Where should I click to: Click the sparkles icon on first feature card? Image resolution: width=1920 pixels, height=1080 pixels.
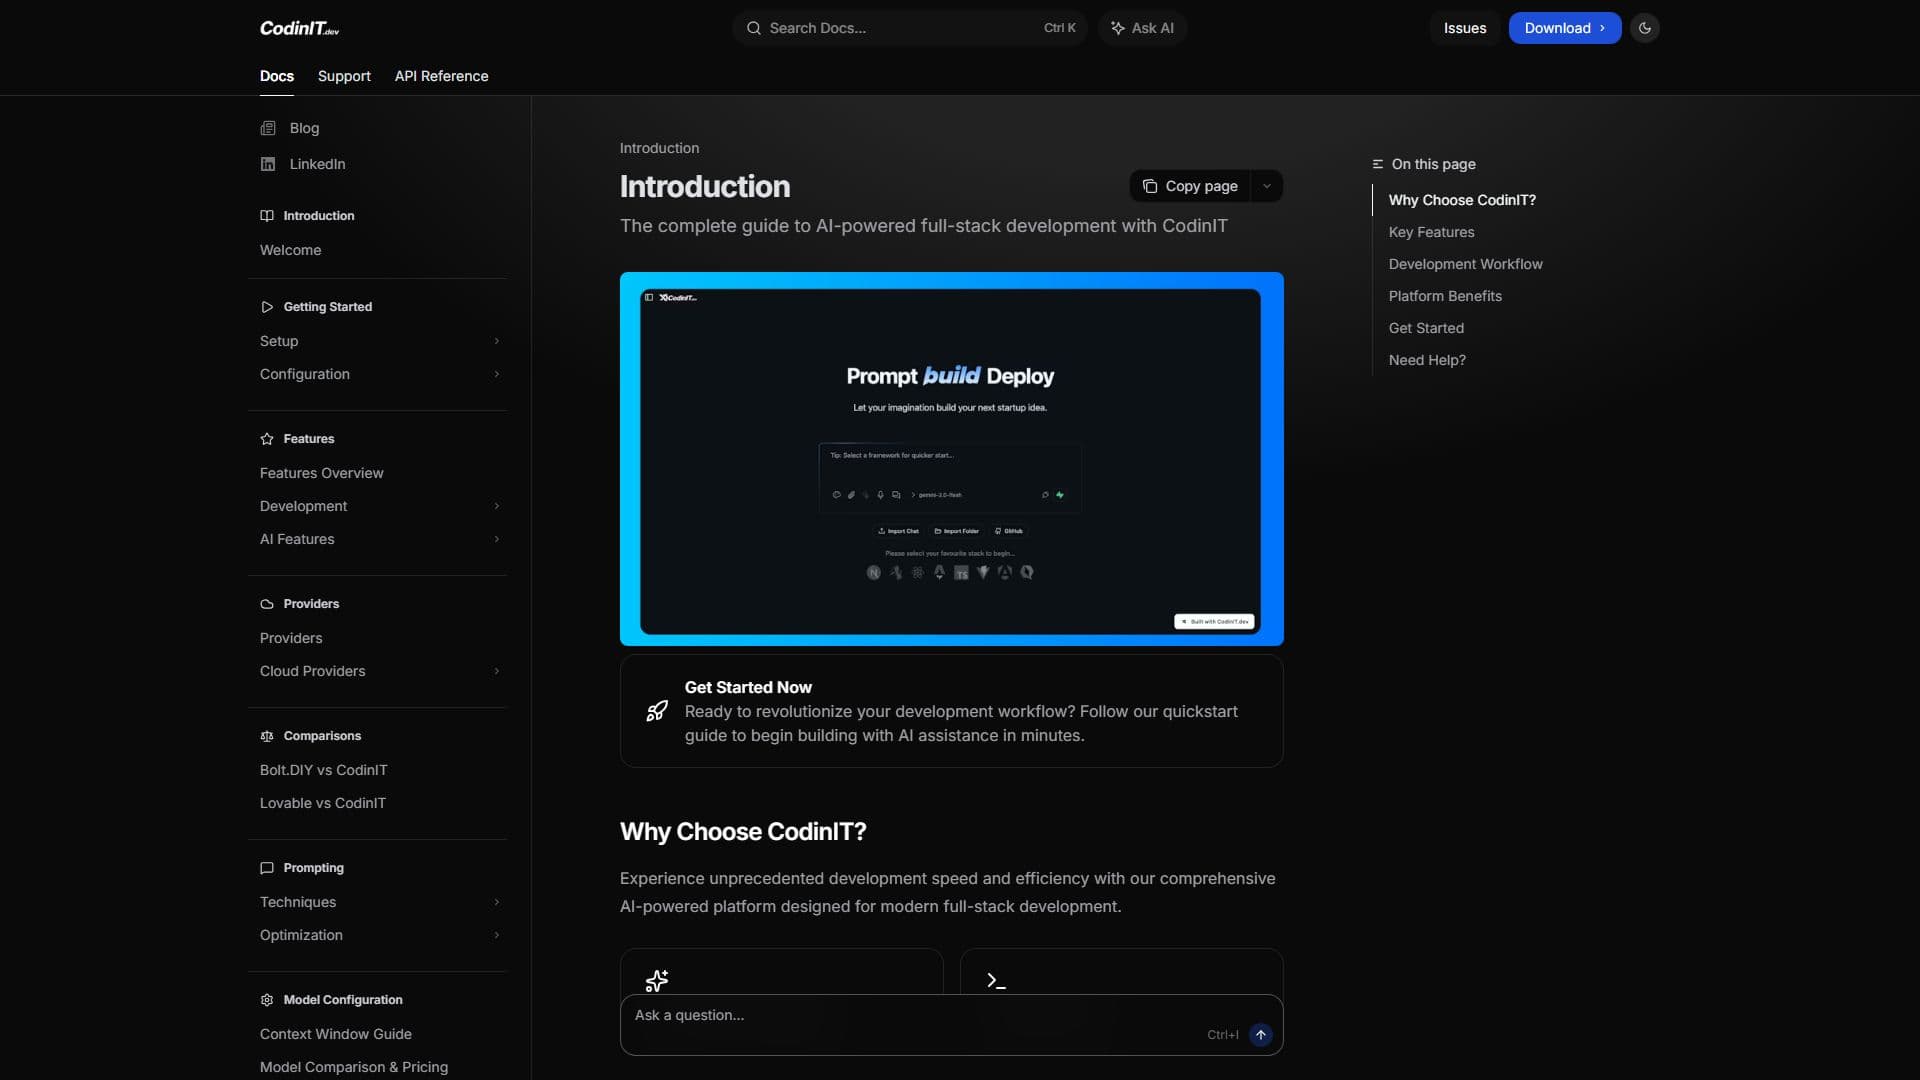click(657, 981)
